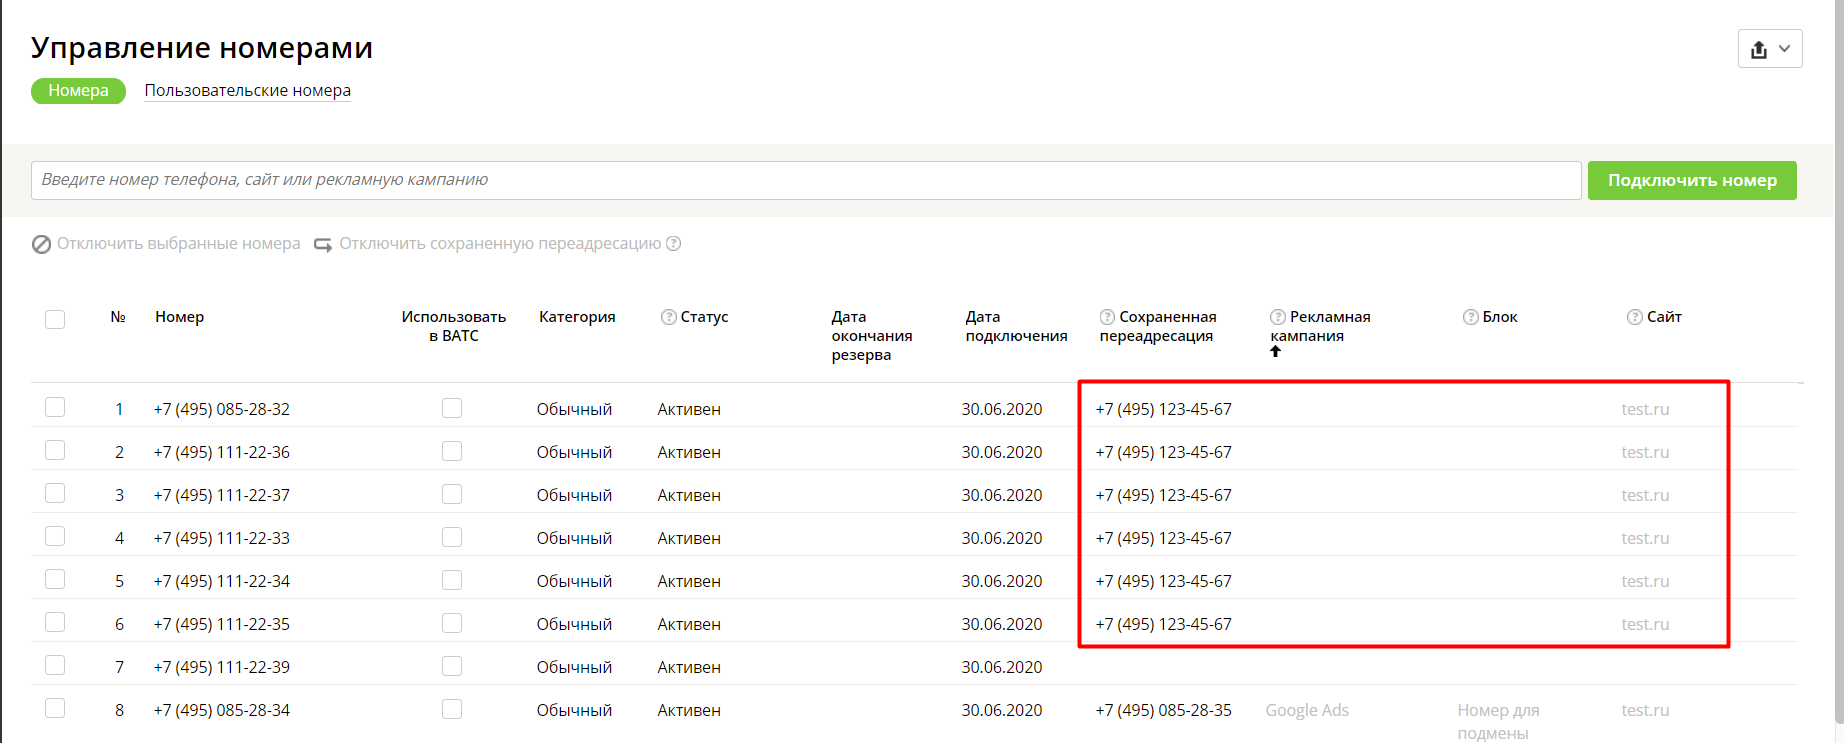Click help icon beside Рекламная кампания
The height and width of the screenshot is (743, 1844).
click(x=1277, y=317)
